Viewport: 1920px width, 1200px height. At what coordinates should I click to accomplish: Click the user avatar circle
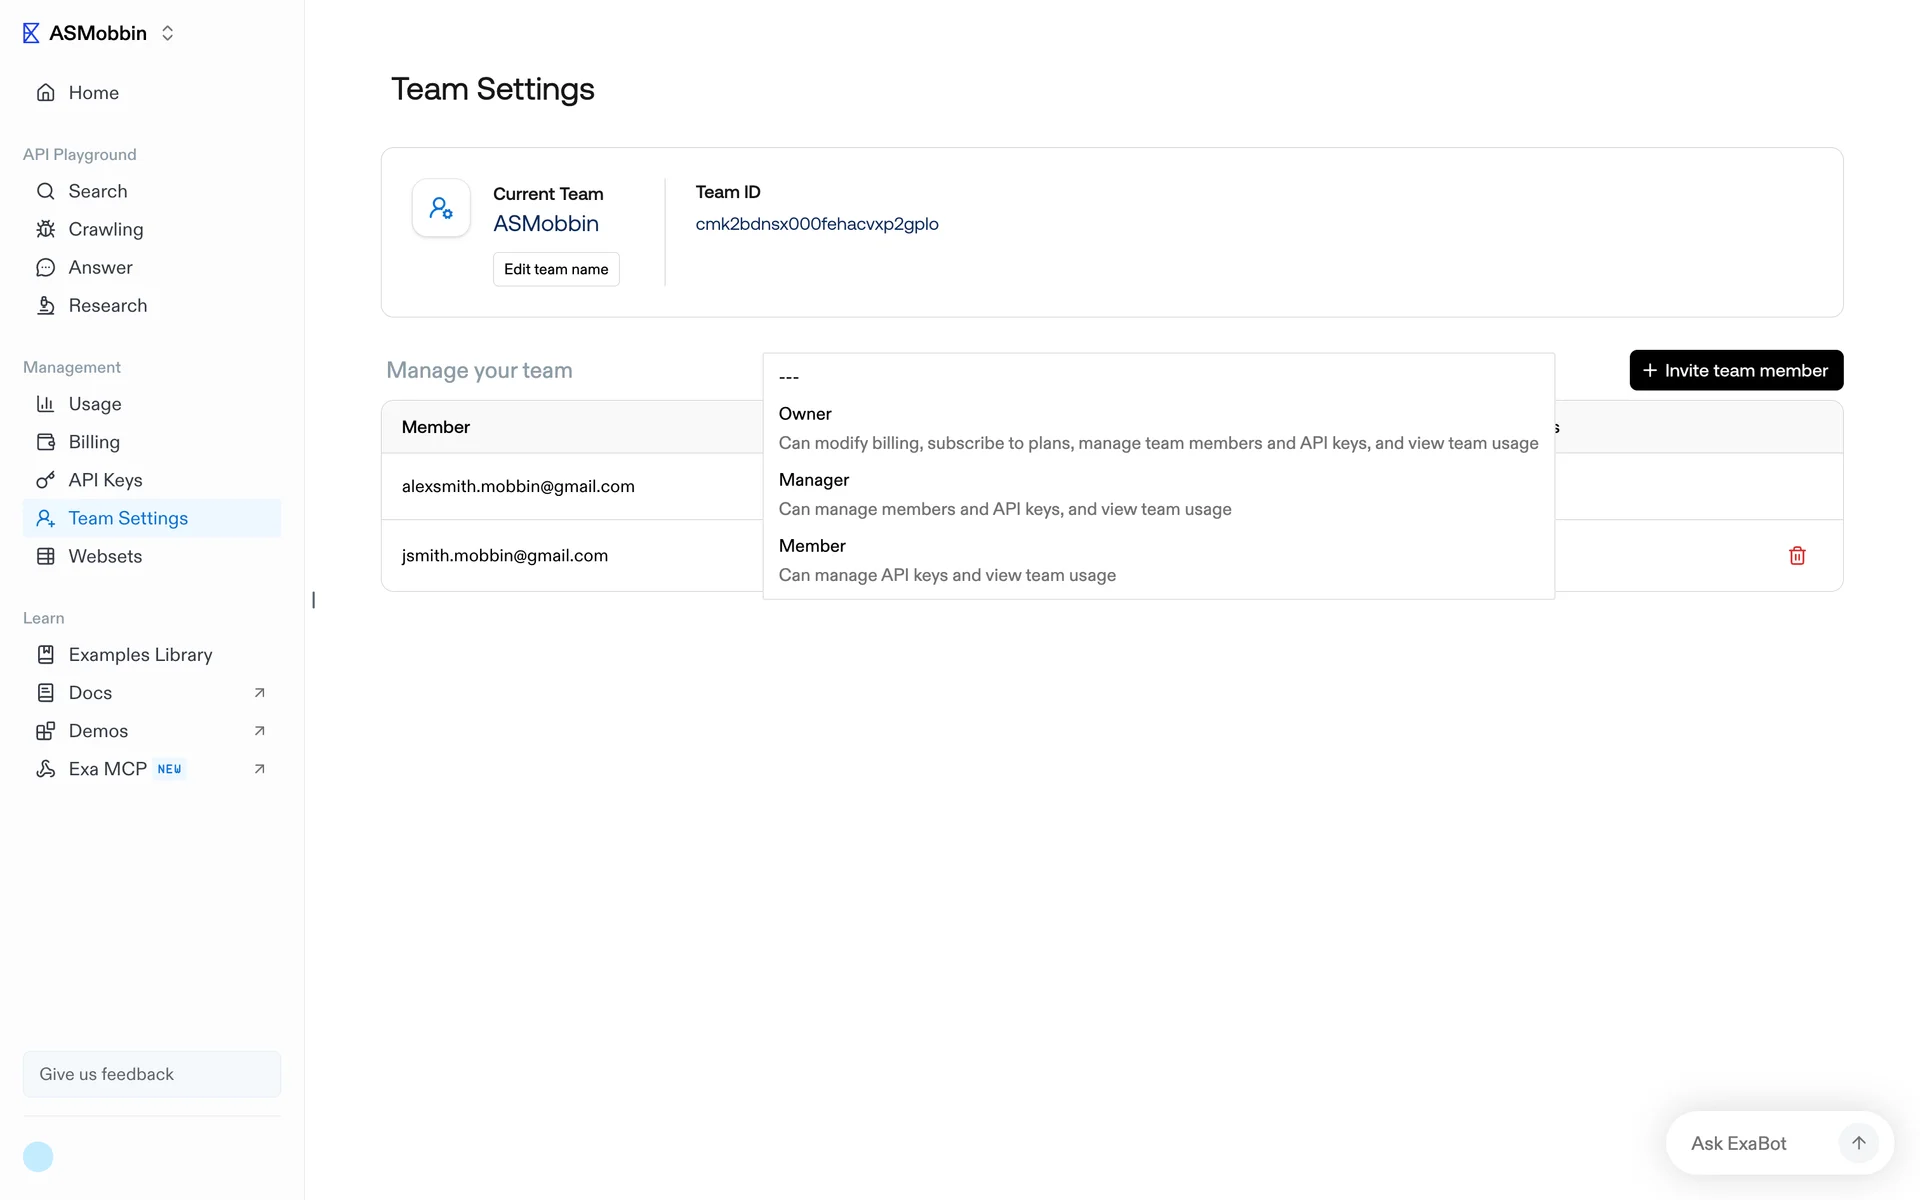pos(38,1156)
